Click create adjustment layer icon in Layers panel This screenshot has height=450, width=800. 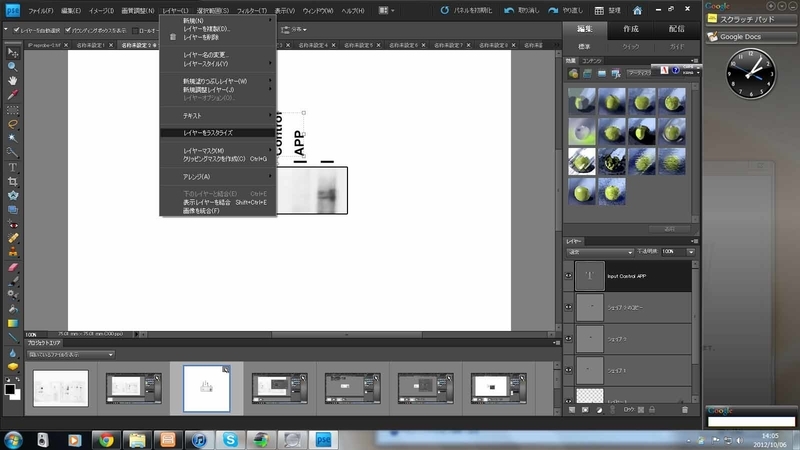(x=599, y=410)
